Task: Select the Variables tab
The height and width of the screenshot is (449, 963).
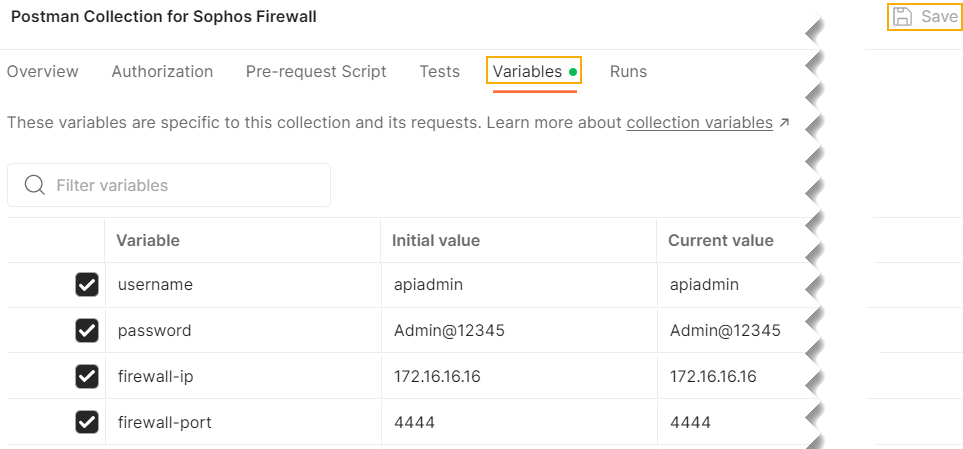Action: [x=528, y=72]
